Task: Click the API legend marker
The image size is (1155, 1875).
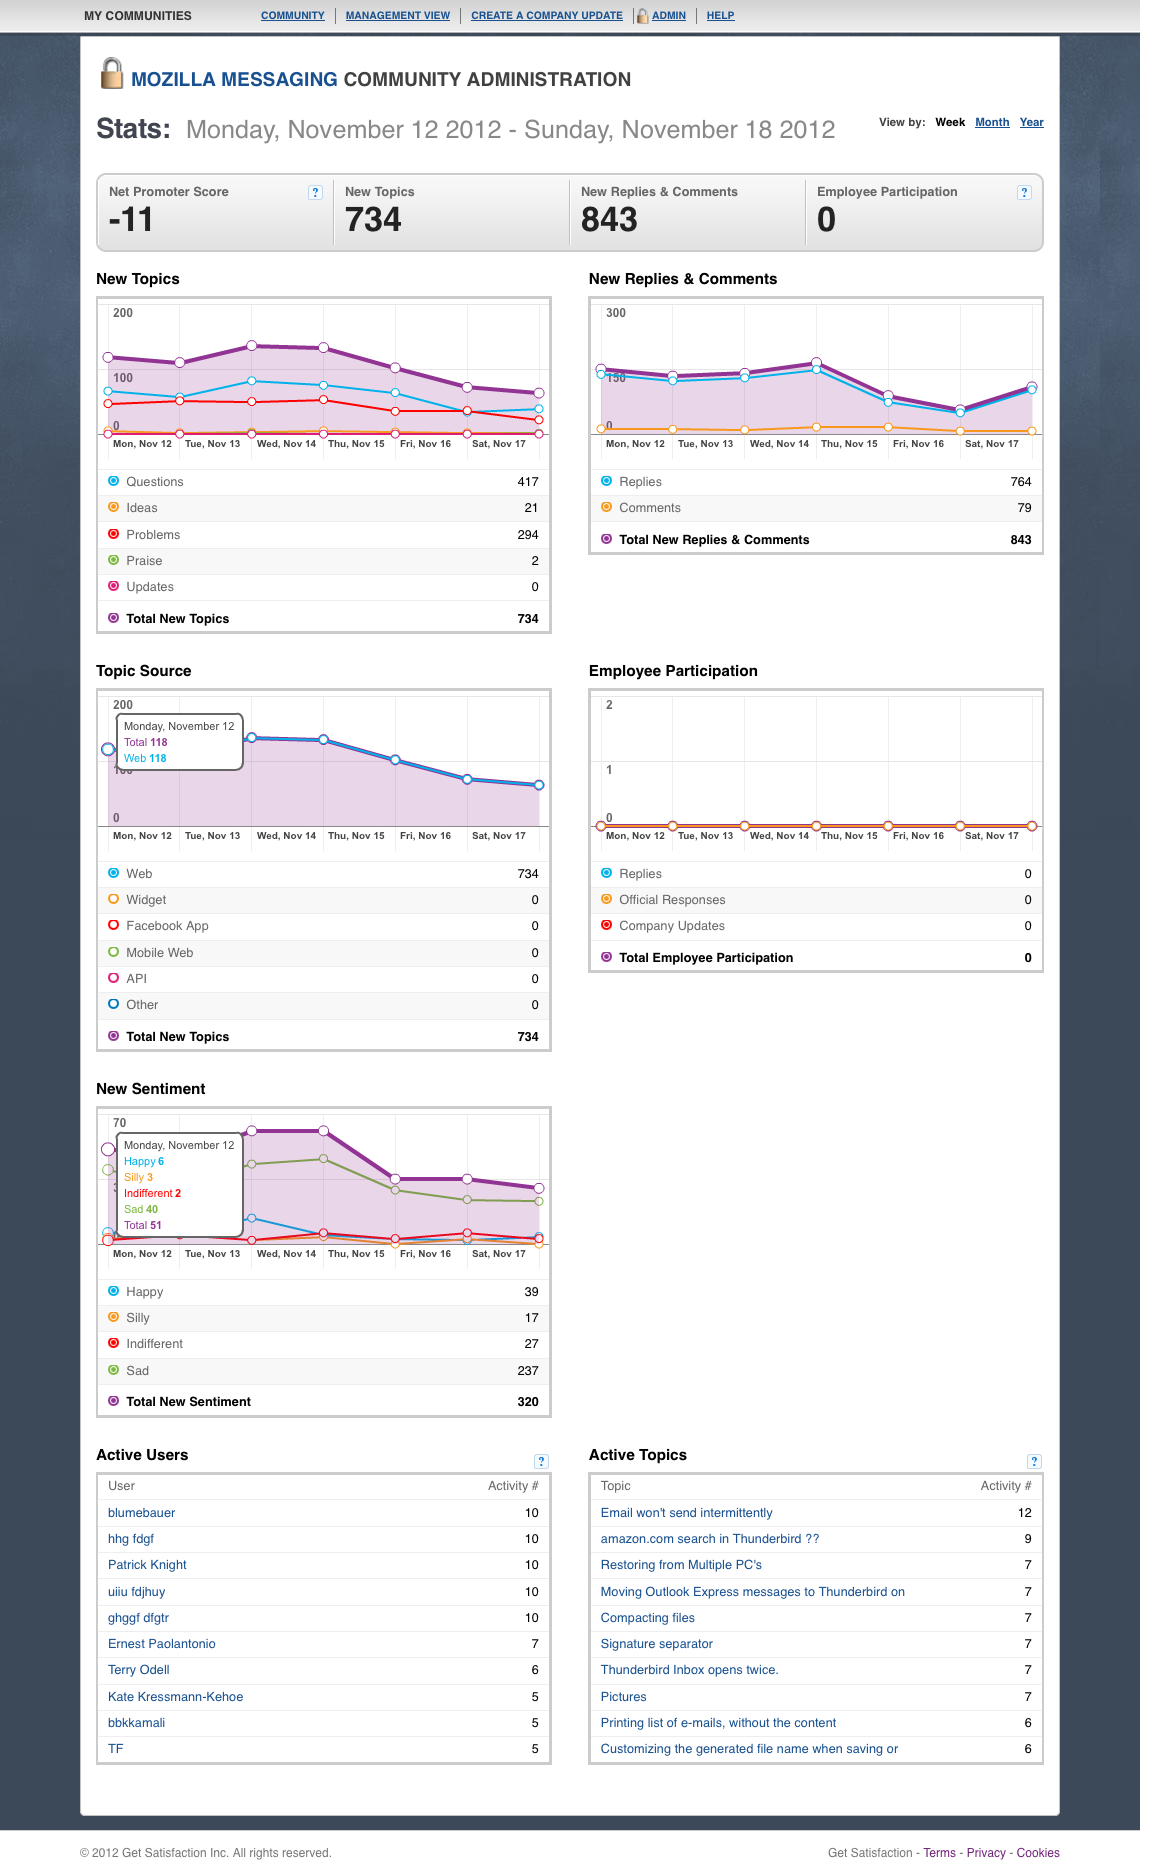Action: (113, 978)
